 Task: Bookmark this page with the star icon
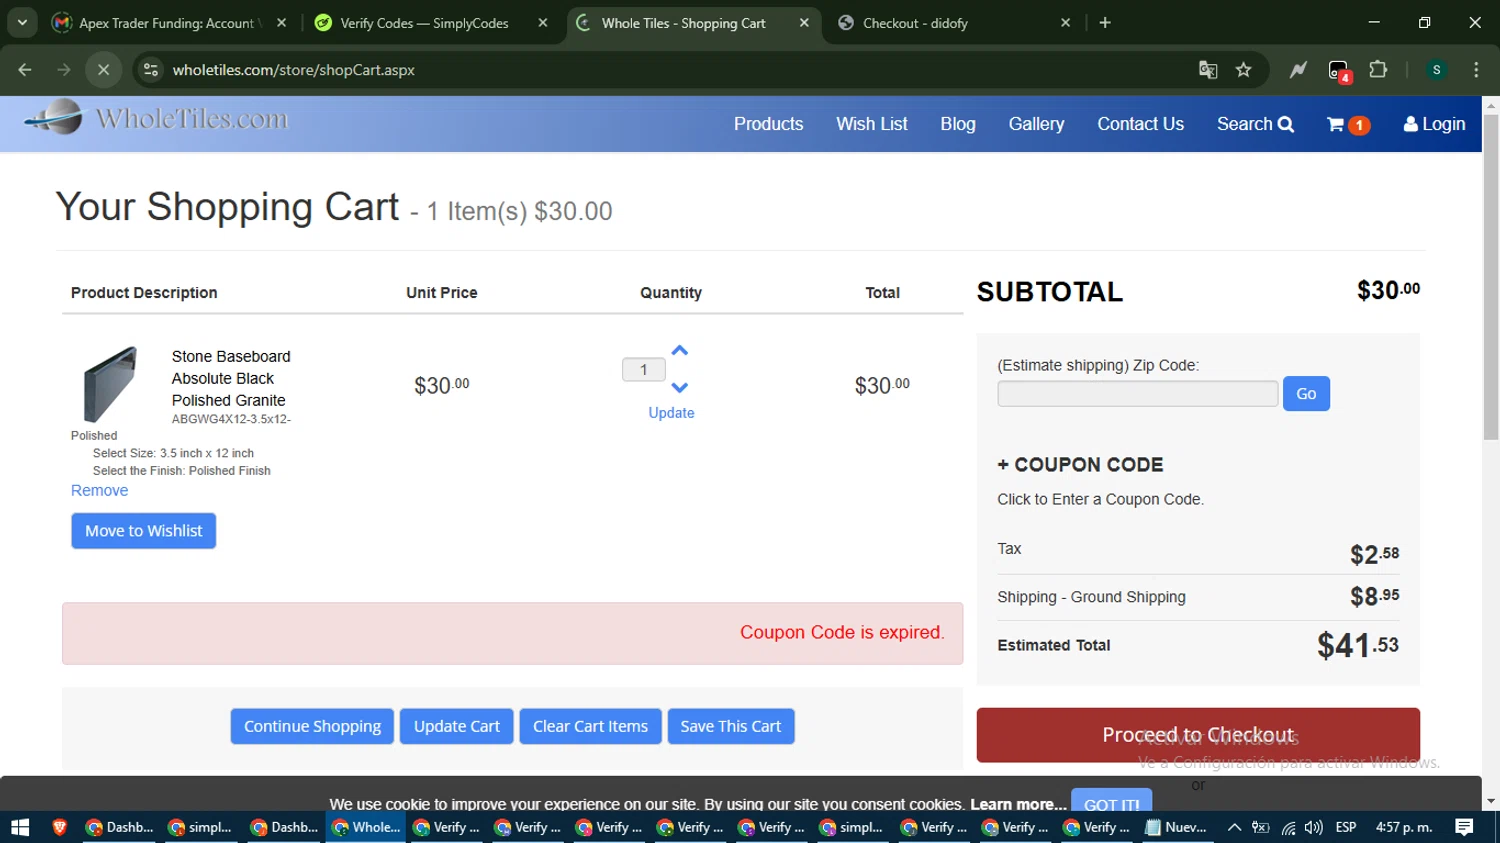pos(1243,70)
